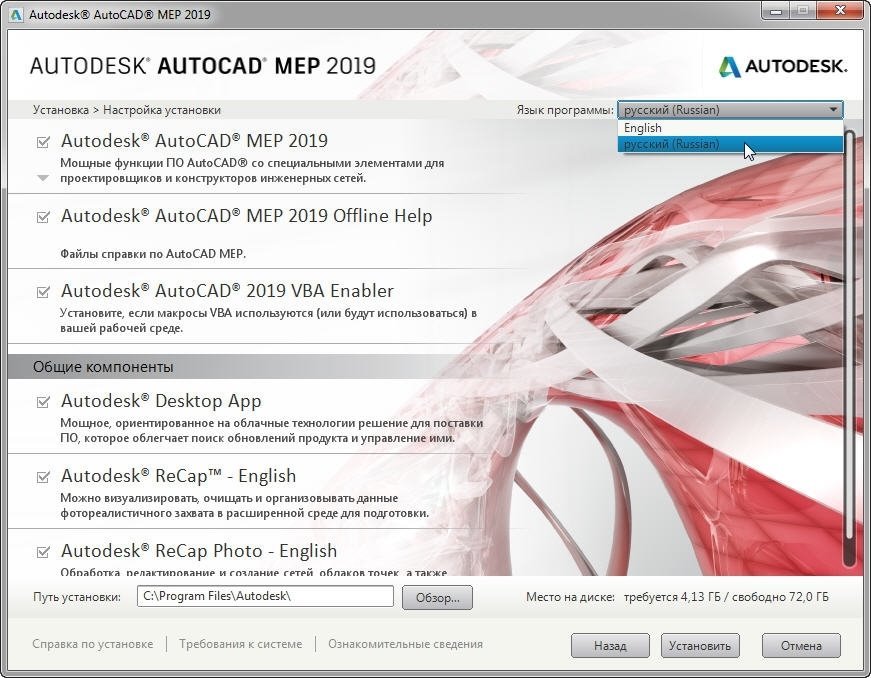
Task: Click the Назад button
Action: [x=610, y=645]
